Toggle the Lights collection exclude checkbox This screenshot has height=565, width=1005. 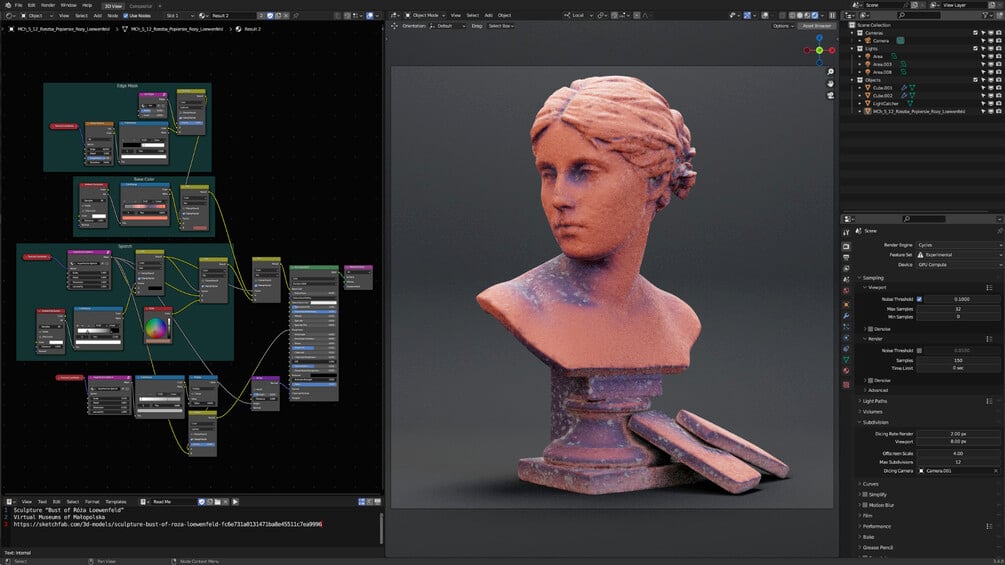point(976,49)
